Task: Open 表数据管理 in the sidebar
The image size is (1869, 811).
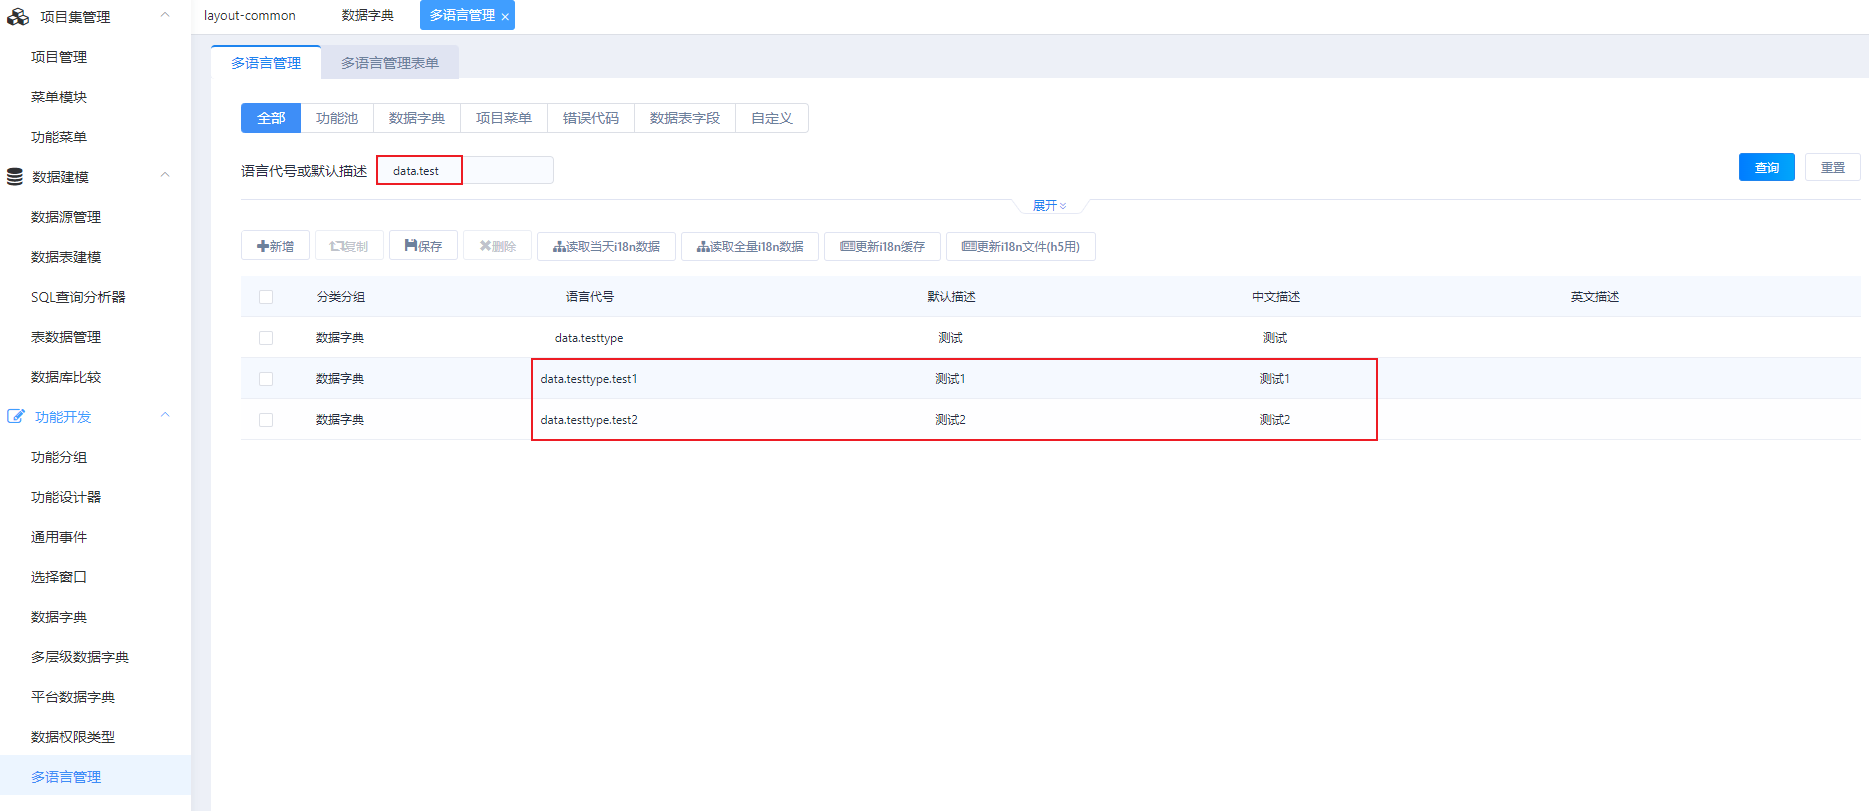Action: point(66,337)
